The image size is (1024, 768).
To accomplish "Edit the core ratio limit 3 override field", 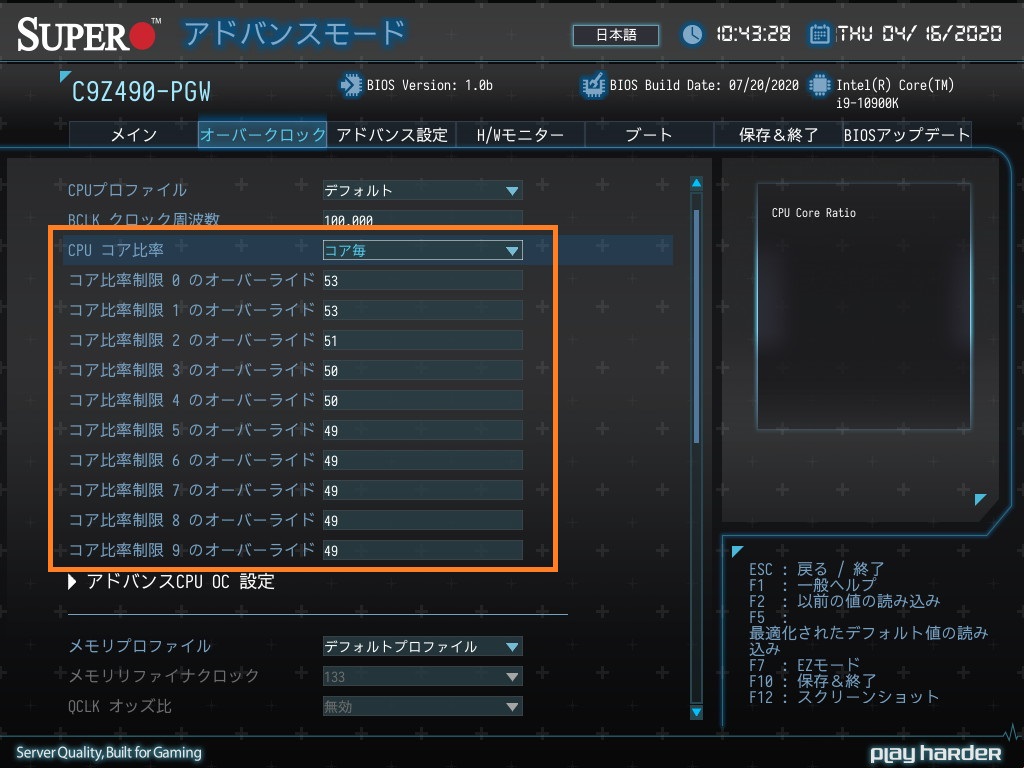I will pyautogui.click(x=423, y=371).
